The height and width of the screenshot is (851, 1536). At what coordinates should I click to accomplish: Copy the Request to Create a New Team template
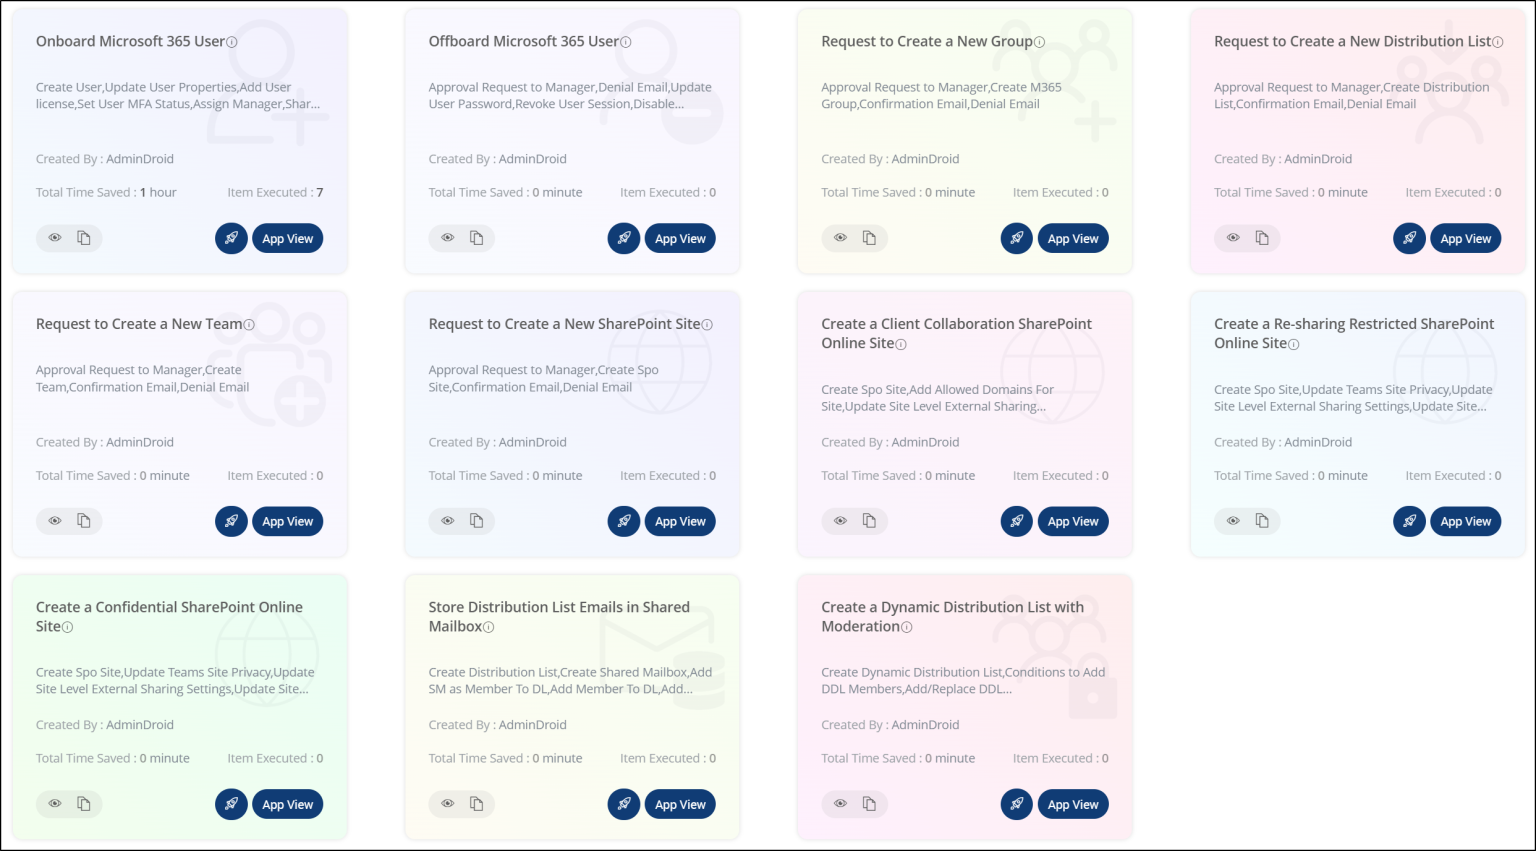tap(86, 521)
